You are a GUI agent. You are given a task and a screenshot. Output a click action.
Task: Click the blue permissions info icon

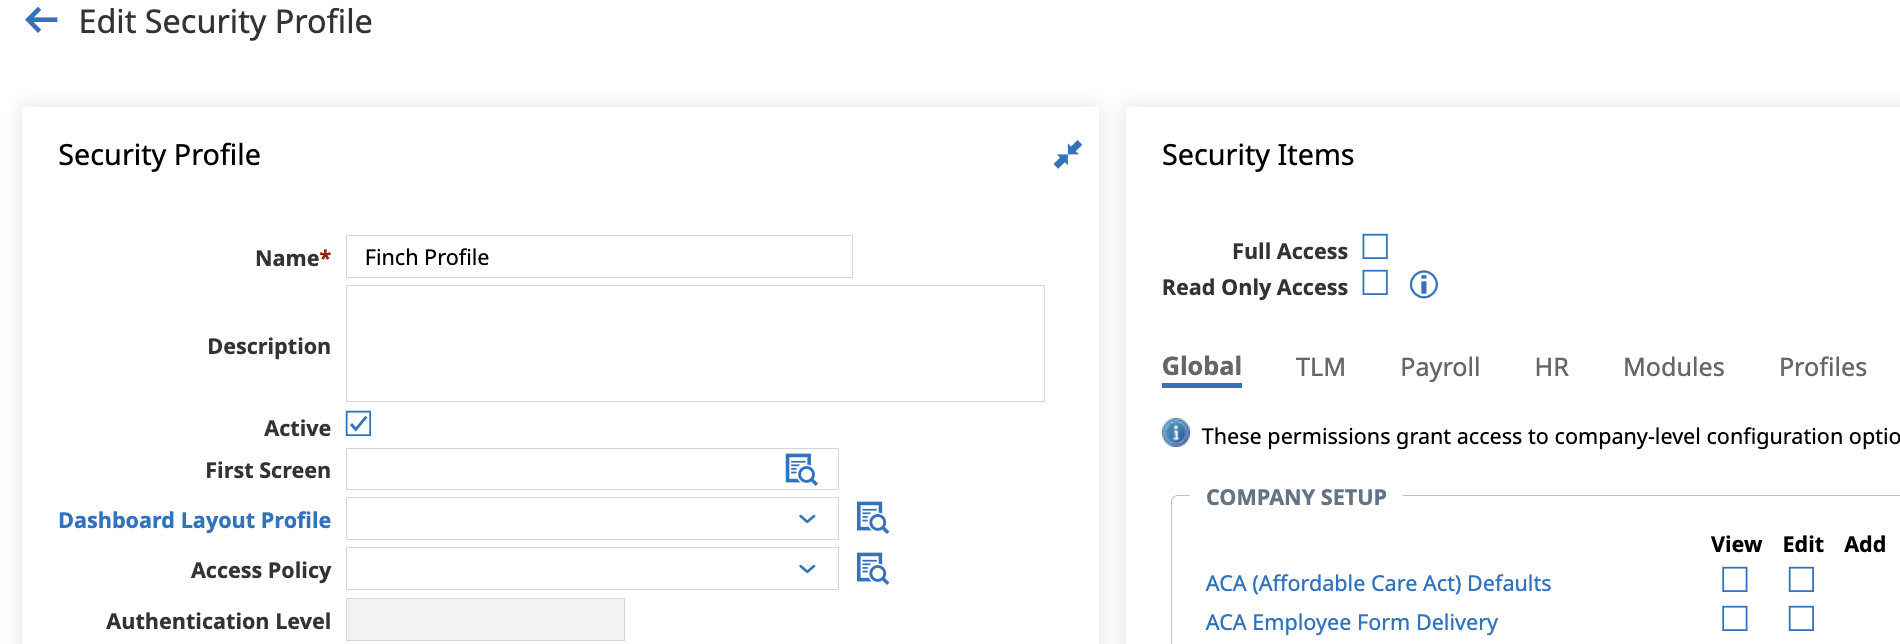(1176, 433)
